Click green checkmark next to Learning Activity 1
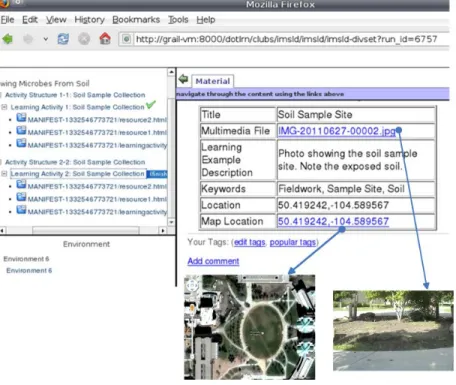Image resolution: width=456 pixels, height=385 pixels. click(x=151, y=104)
